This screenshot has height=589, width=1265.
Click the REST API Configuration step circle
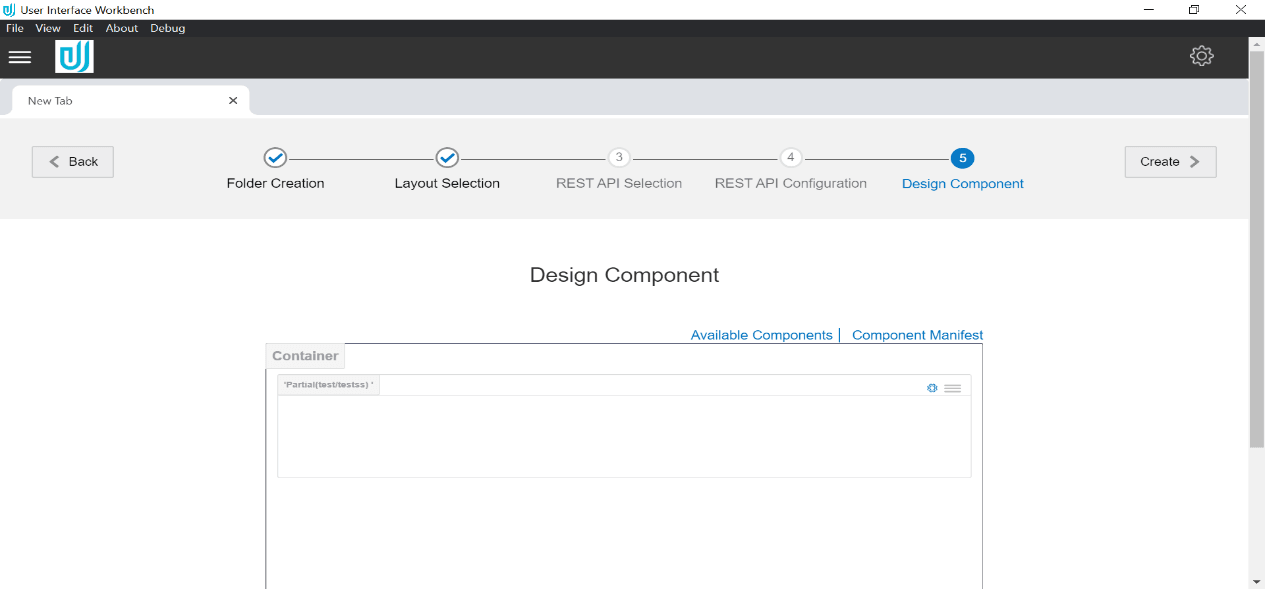[790, 157]
